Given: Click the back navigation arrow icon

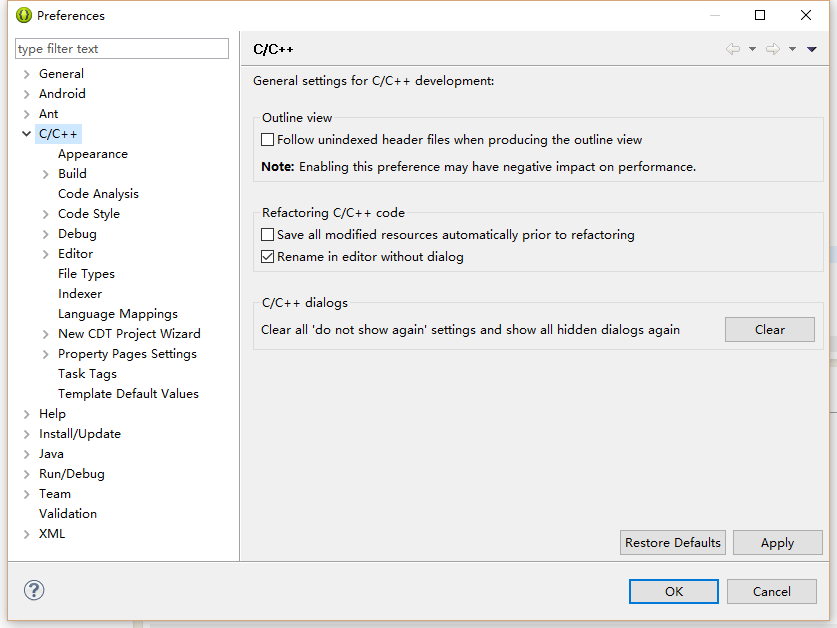Looking at the screenshot, I should coord(733,49).
